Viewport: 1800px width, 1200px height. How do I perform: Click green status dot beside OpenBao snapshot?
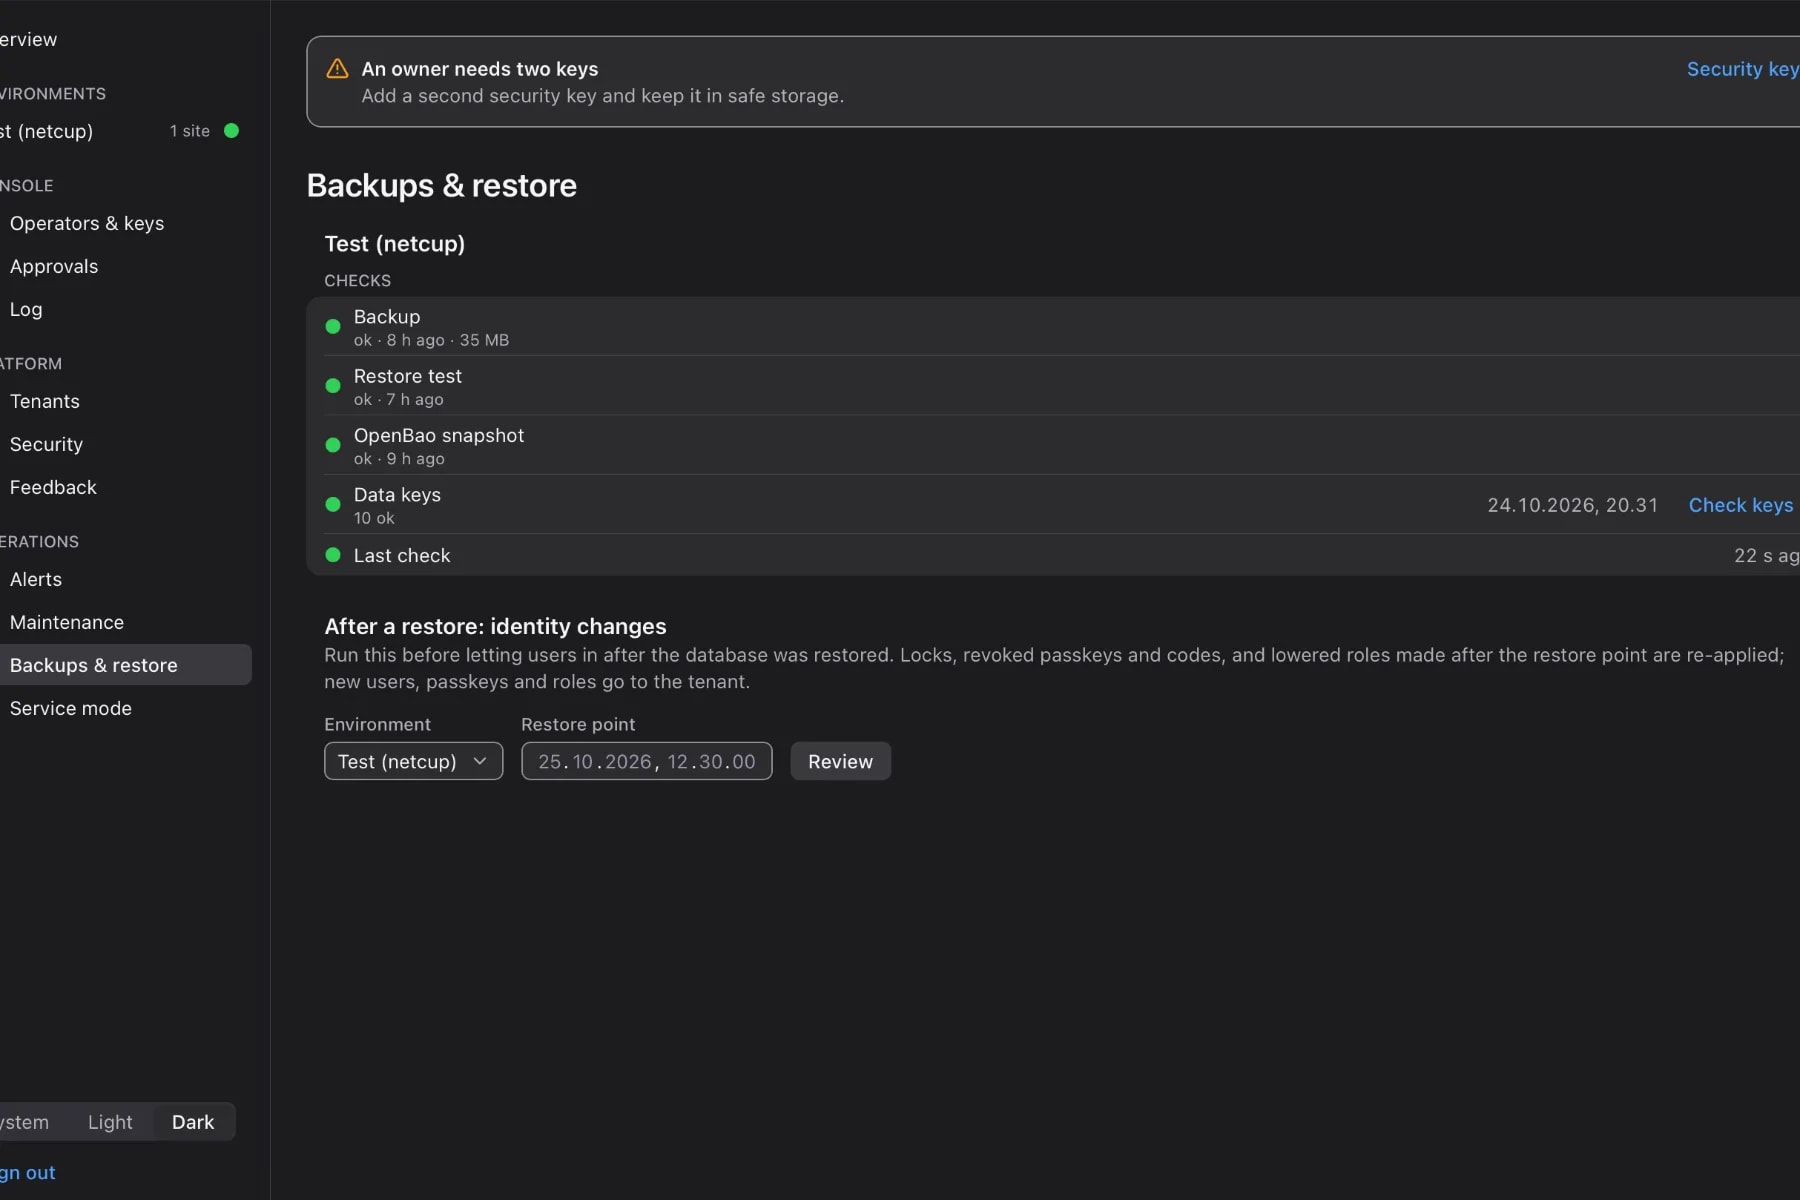click(333, 445)
